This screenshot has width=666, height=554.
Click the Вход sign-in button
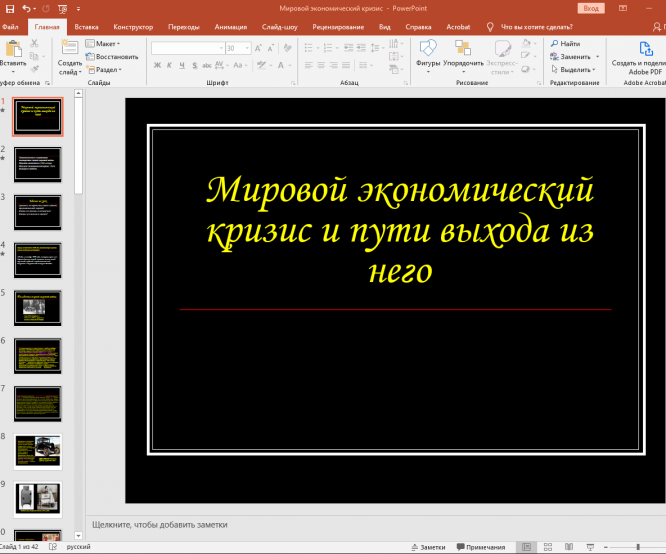click(592, 8)
